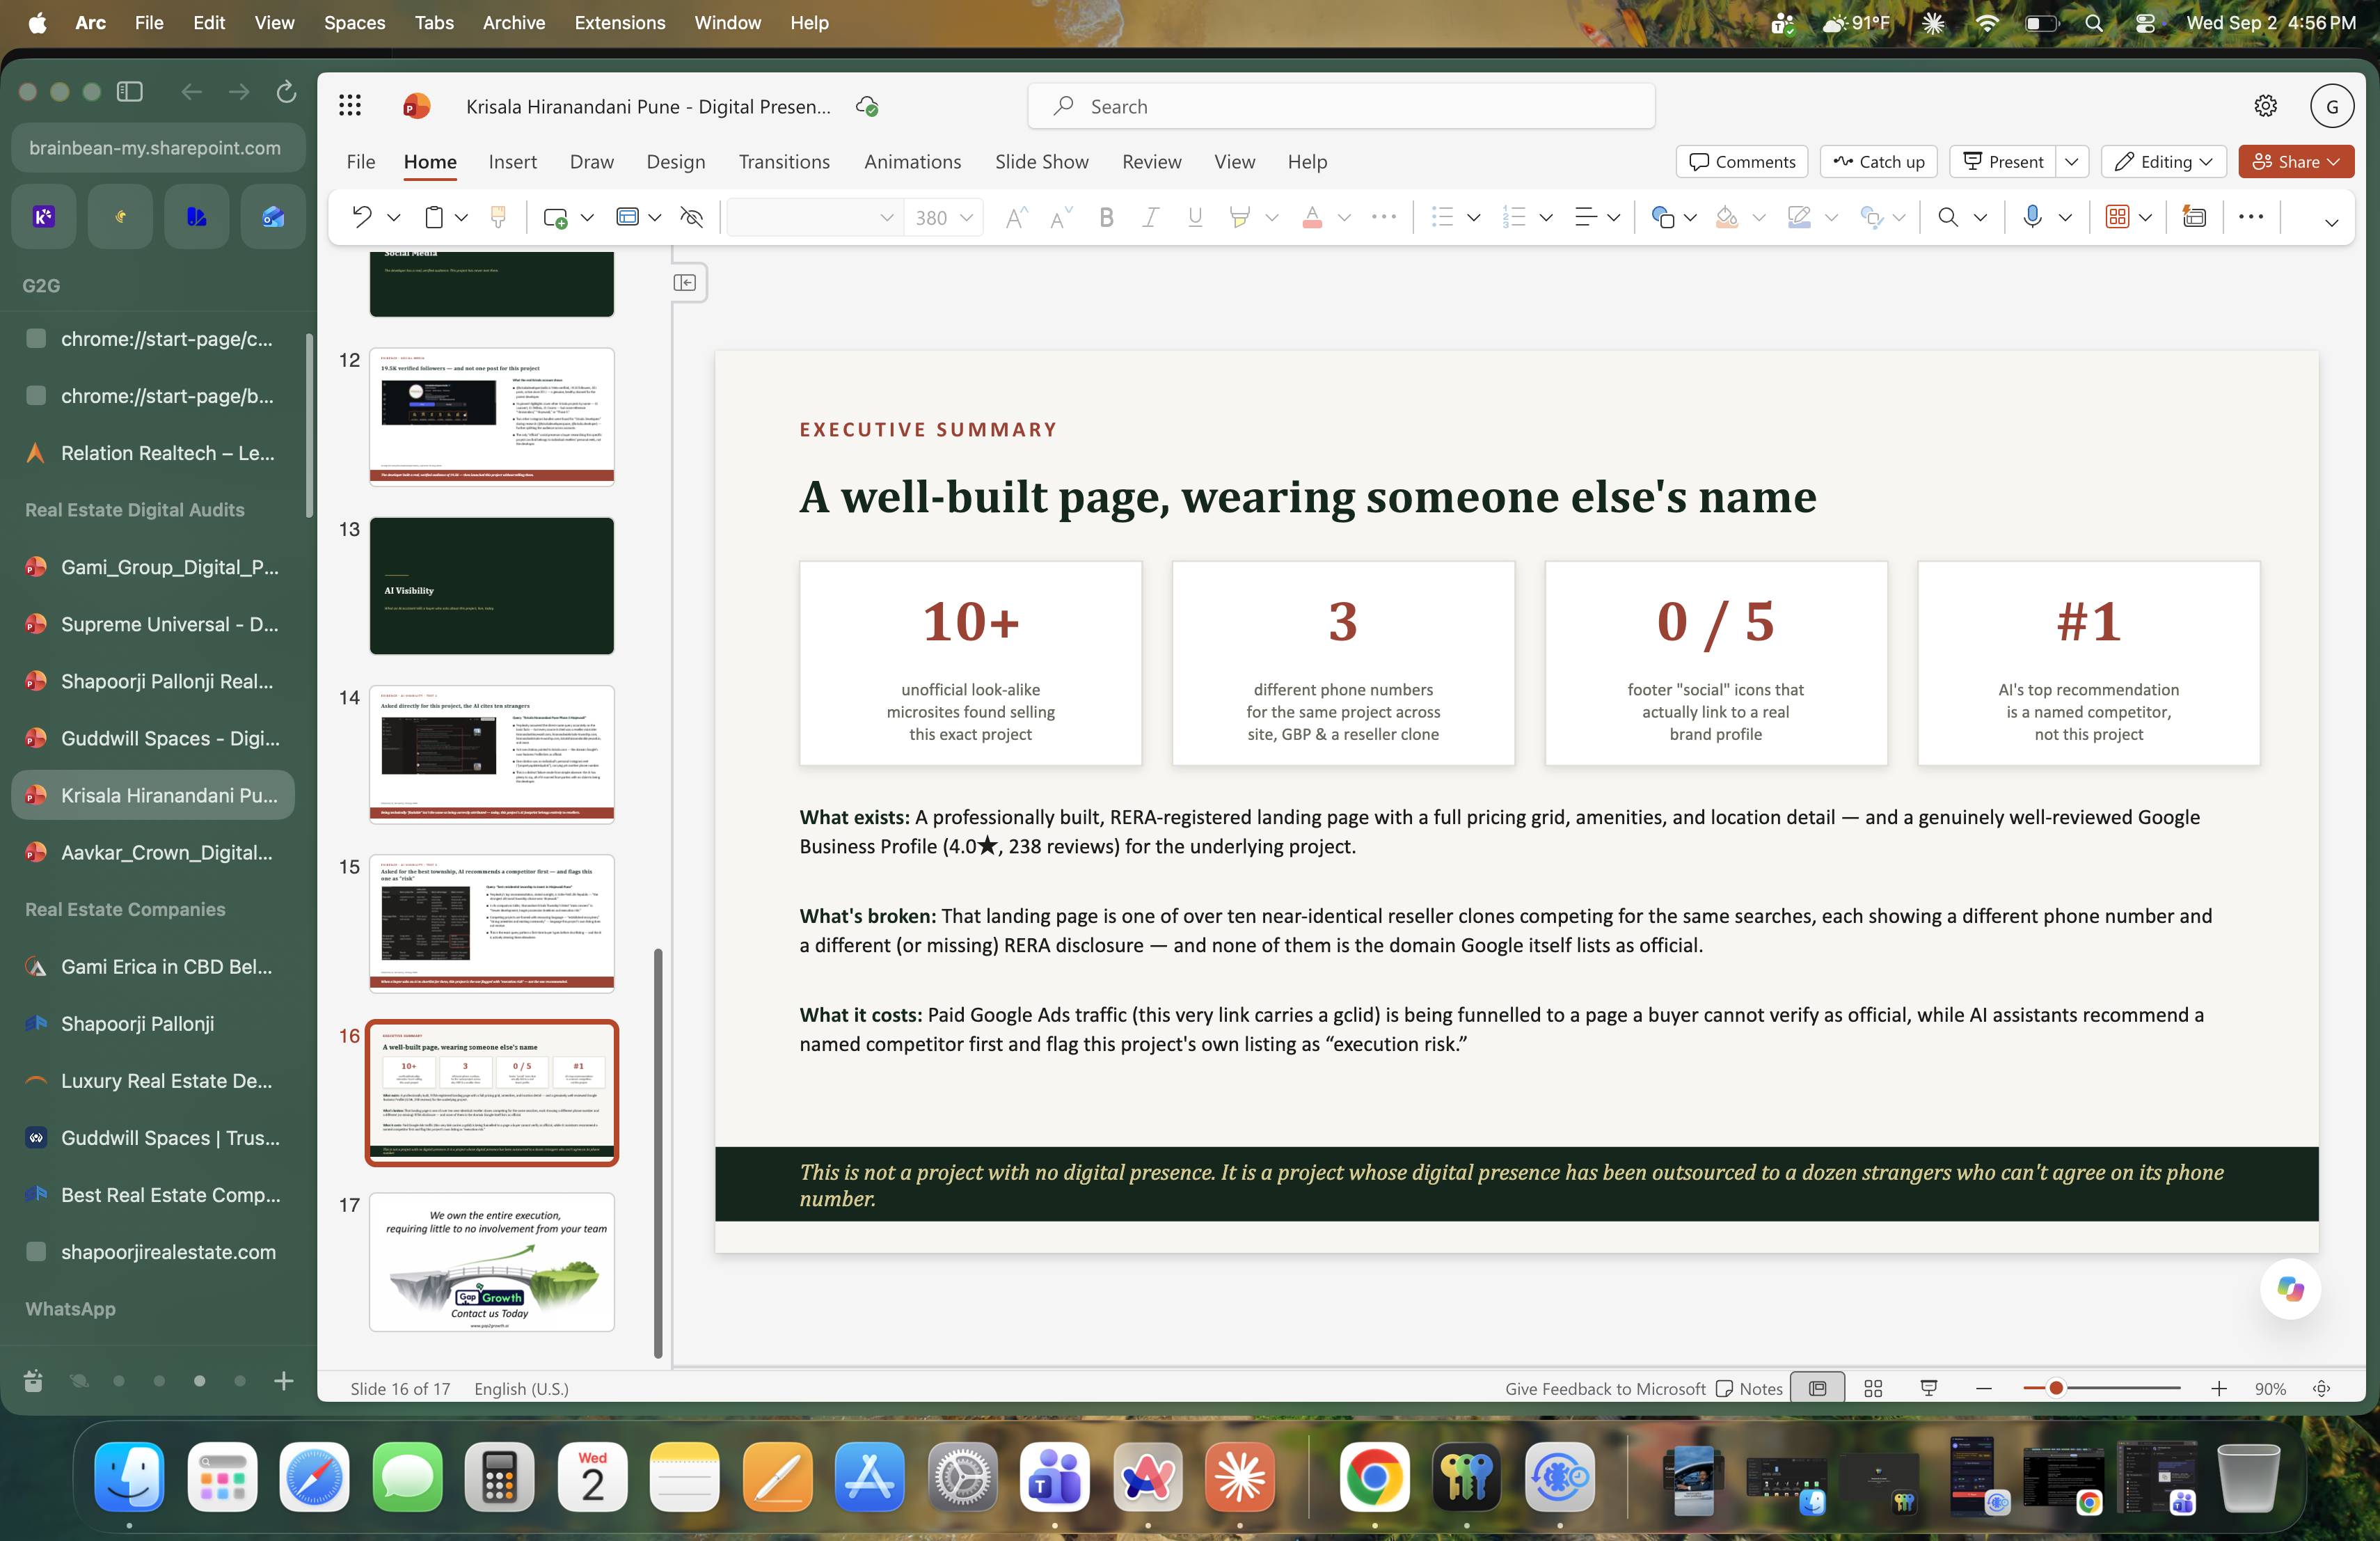This screenshot has width=2380, height=1541.
Task: Toggle Arc sidebar visibility icon
Action: tap(130, 92)
